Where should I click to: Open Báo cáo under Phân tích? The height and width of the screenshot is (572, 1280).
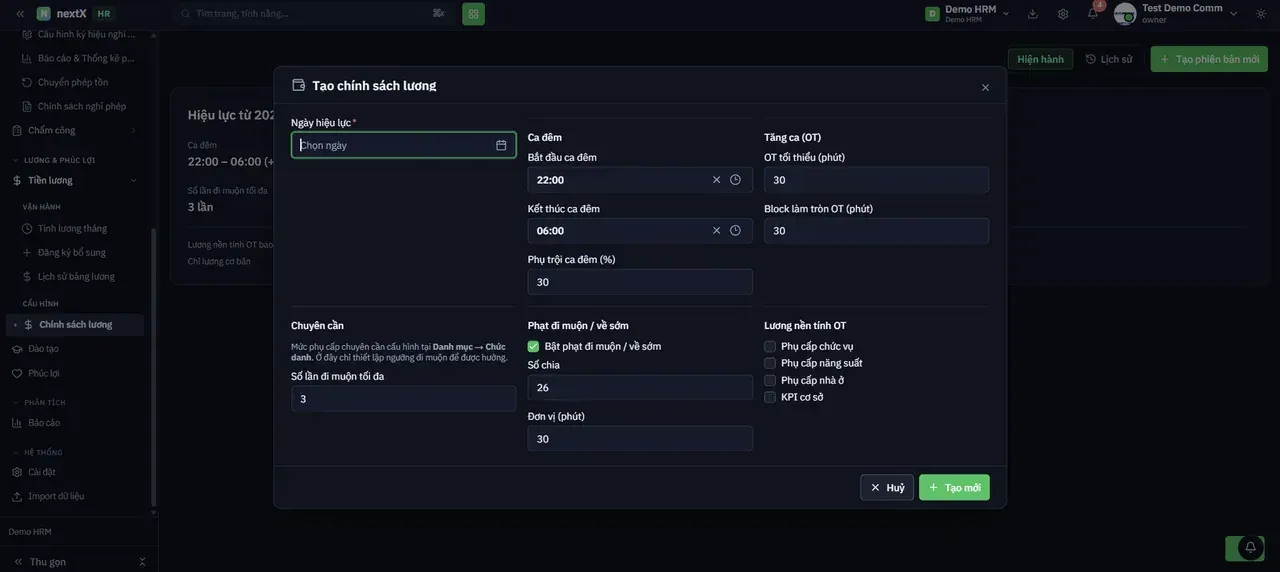coord(75,423)
